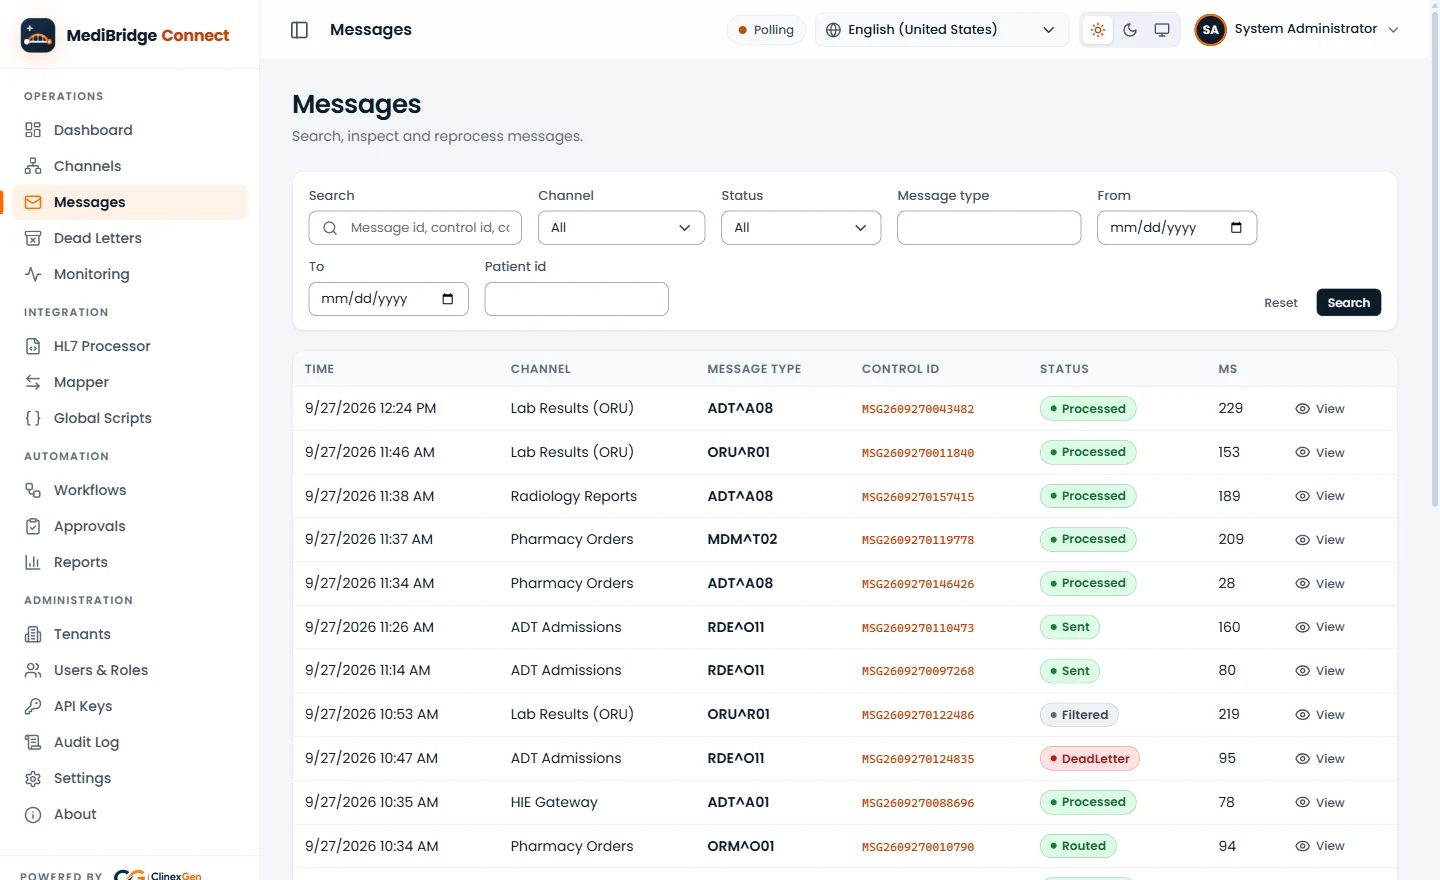This screenshot has height=880, width=1440.
Task: Click the Tenants building icon
Action: click(x=33, y=634)
